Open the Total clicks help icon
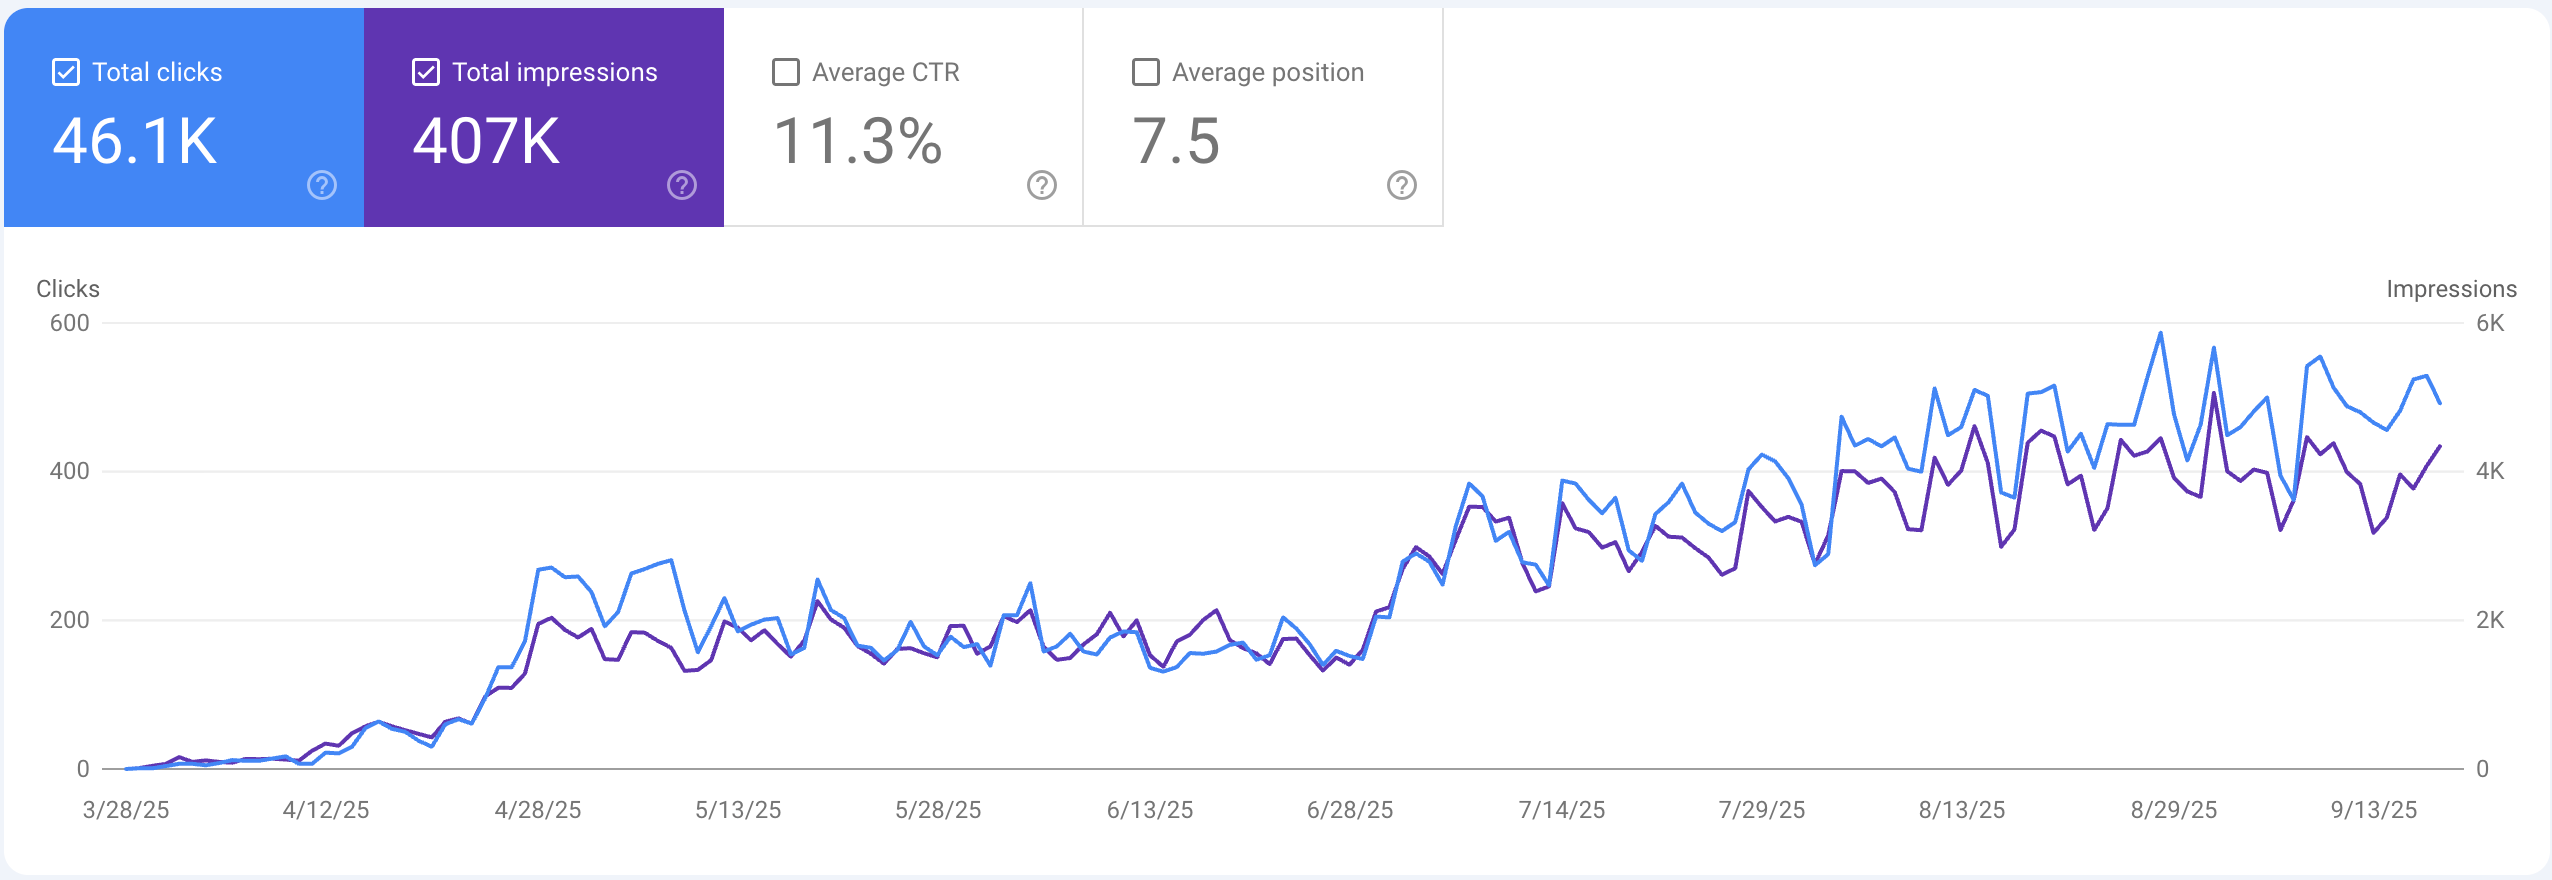The height and width of the screenshot is (880, 2552). (322, 185)
